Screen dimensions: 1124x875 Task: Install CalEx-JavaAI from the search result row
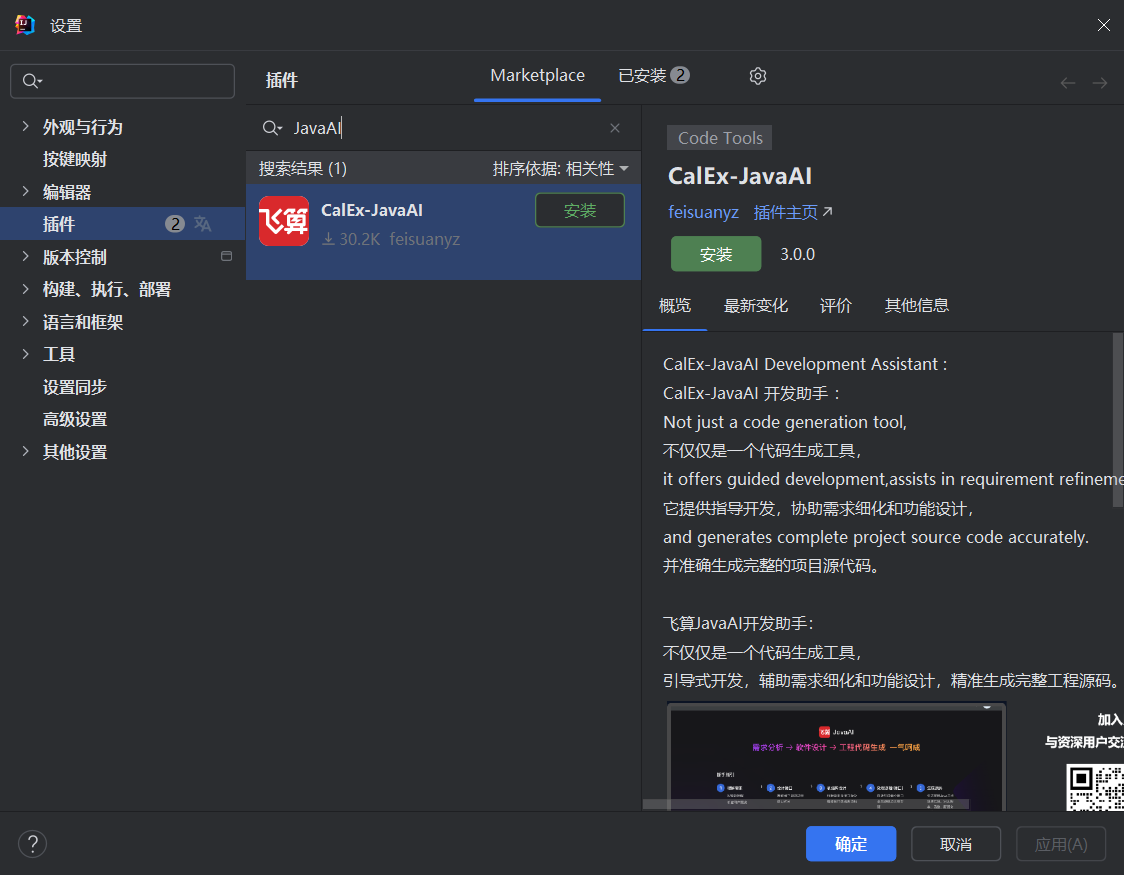[580, 210]
